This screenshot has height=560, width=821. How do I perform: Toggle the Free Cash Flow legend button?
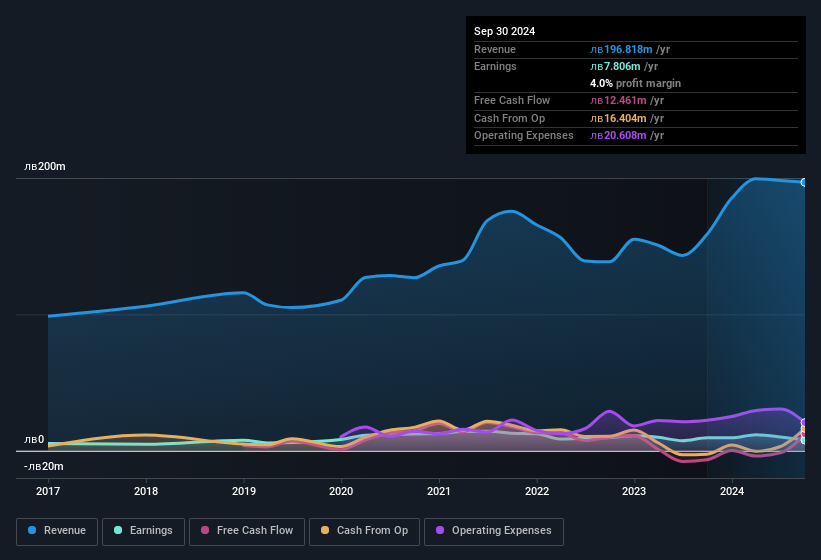pyautogui.click(x=247, y=531)
